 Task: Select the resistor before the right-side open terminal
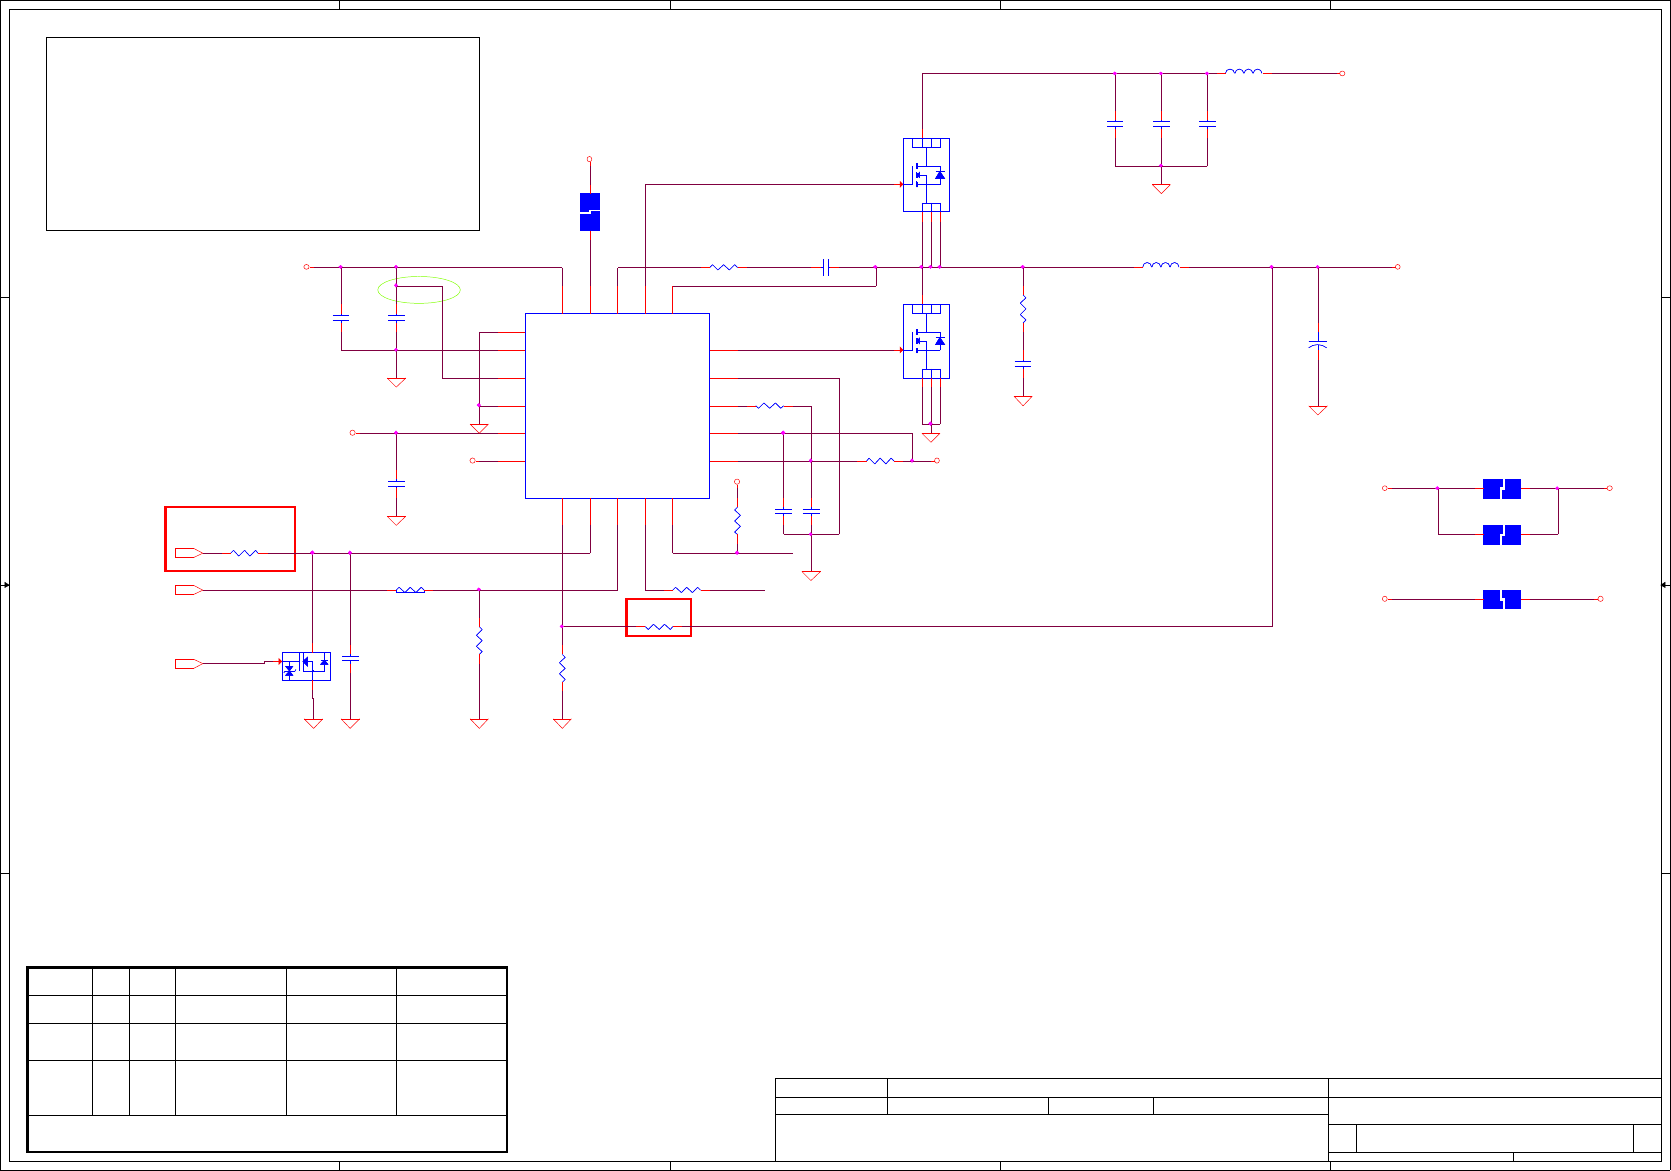click(880, 461)
